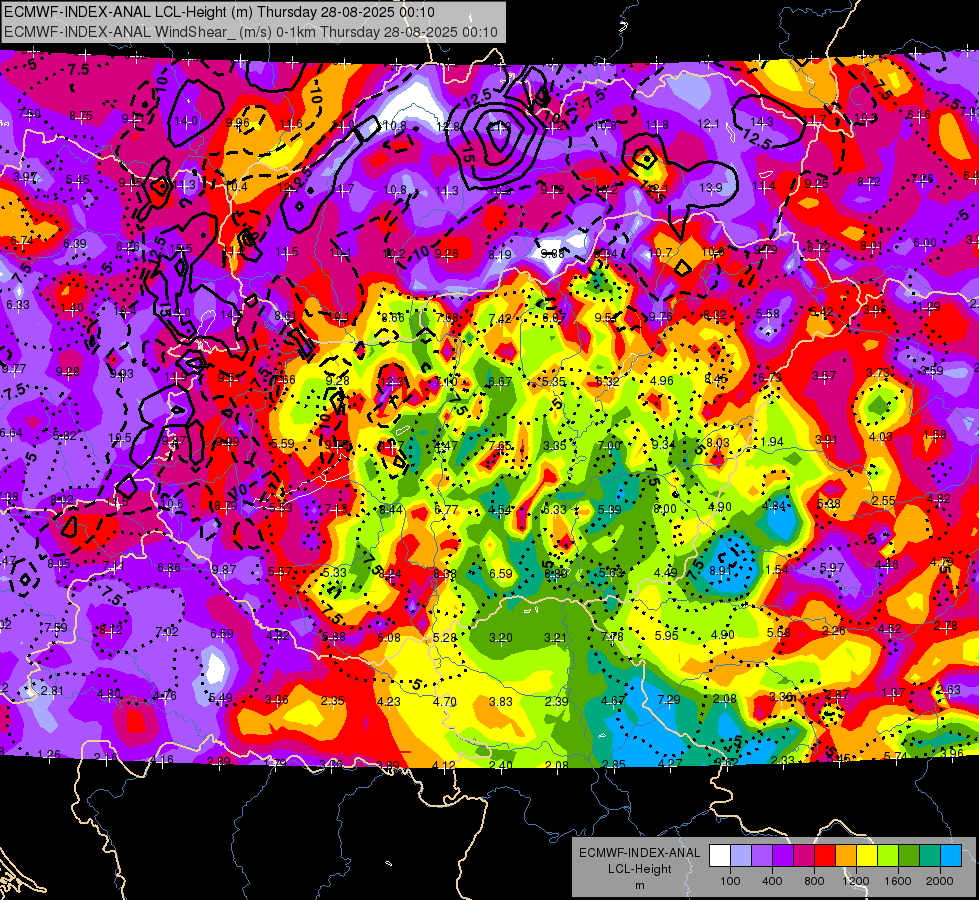Click the grid value 3.91
Image resolution: width=979 pixels, height=900 pixels.
(x=826, y=440)
